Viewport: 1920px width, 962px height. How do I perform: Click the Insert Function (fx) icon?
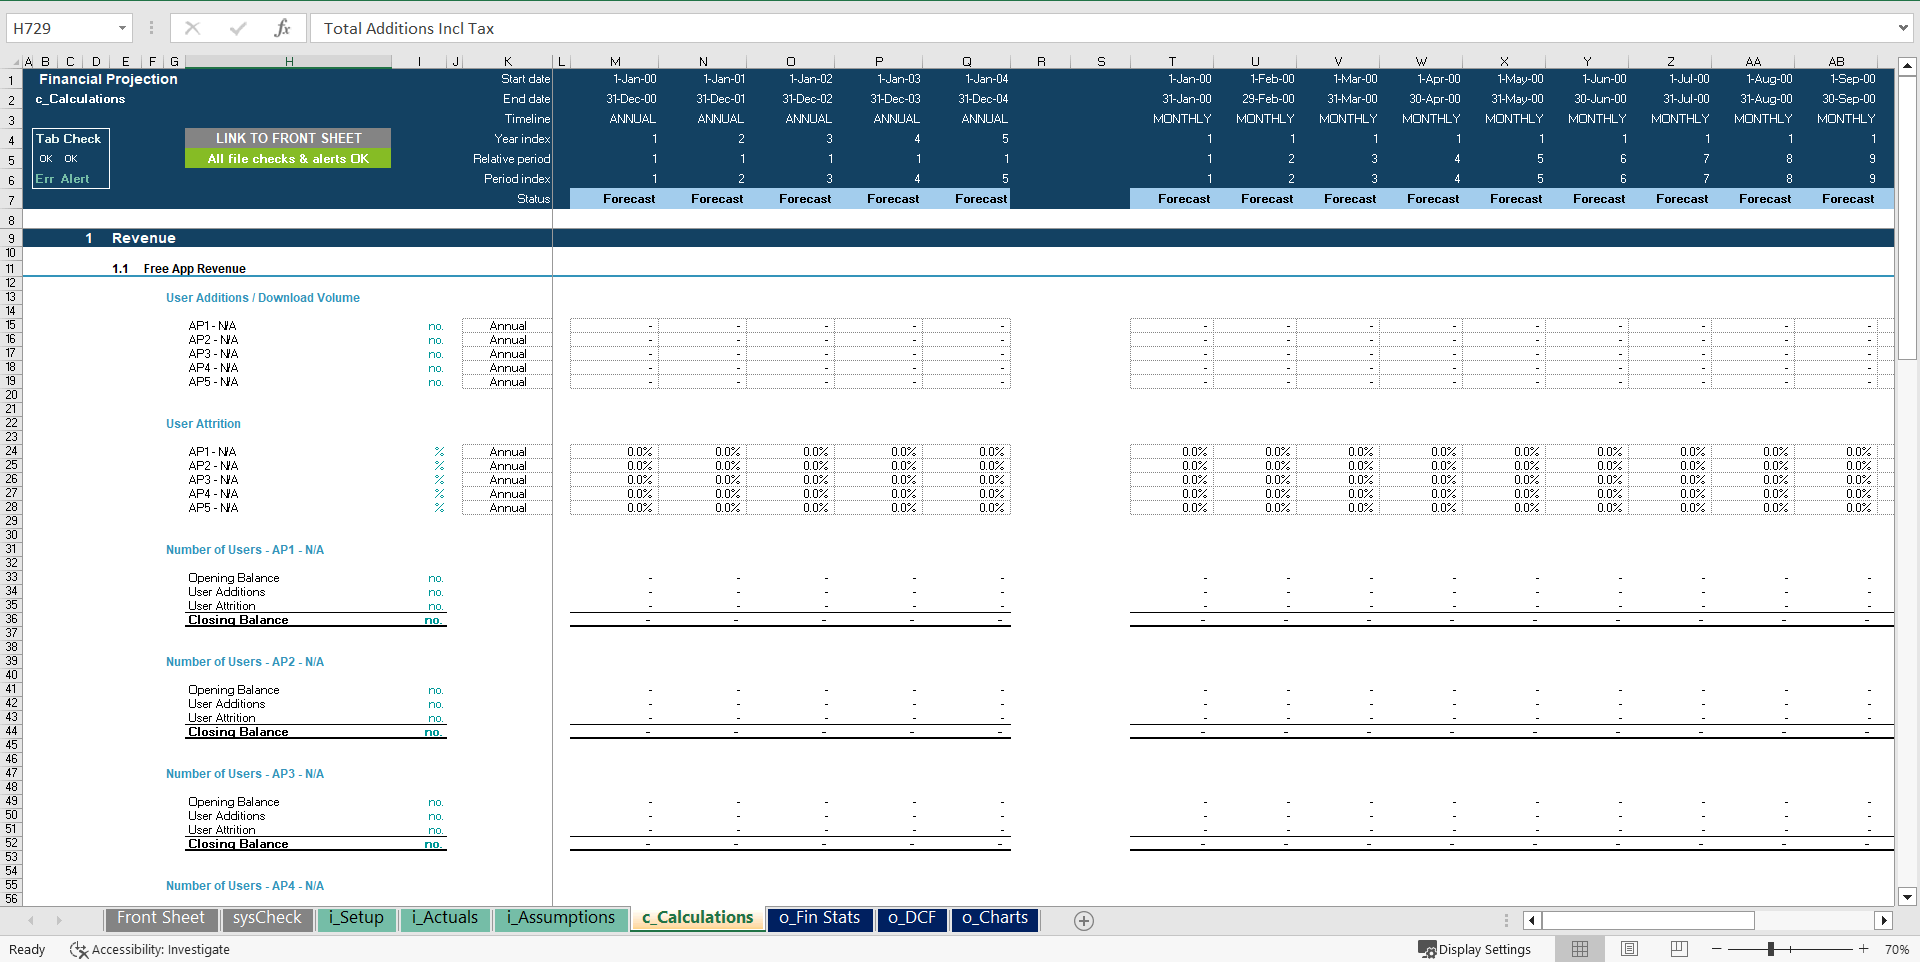point(283,27)
